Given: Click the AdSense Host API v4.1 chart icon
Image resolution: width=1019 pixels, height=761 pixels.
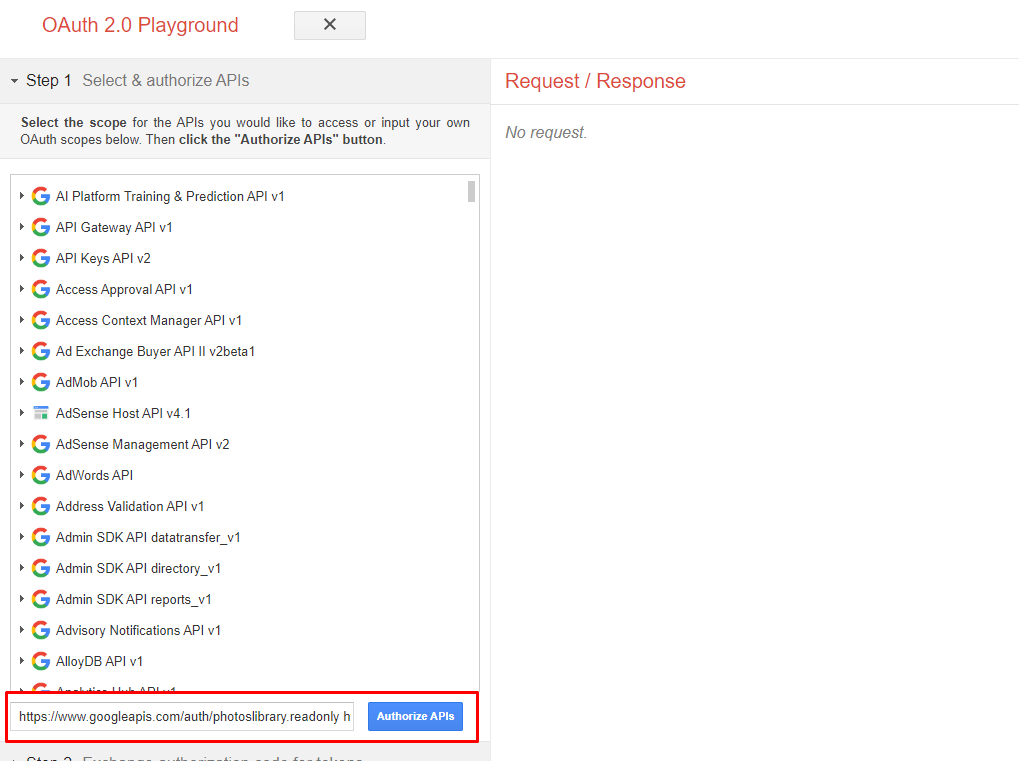Looking at the screenshot, I should (40, 412).
